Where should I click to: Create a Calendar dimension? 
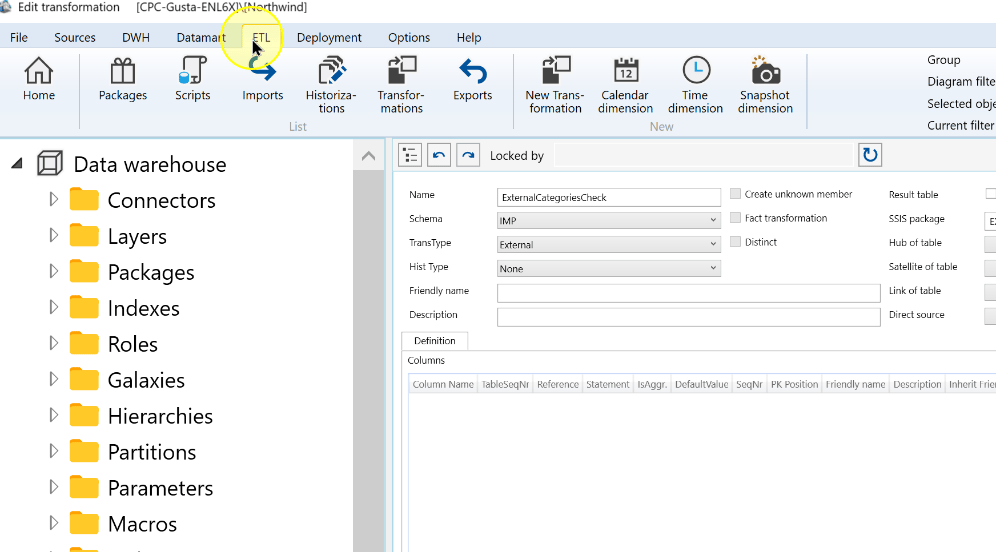[x=626, y=85]
